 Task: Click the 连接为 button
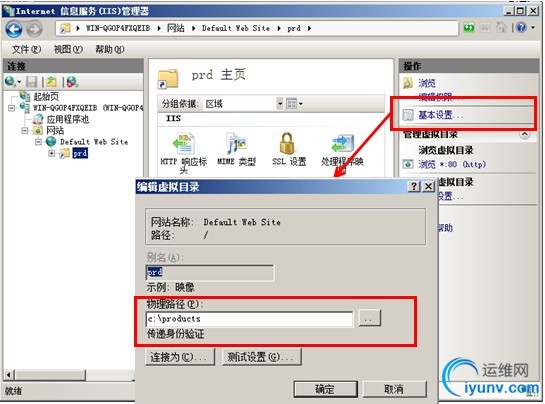180,357
